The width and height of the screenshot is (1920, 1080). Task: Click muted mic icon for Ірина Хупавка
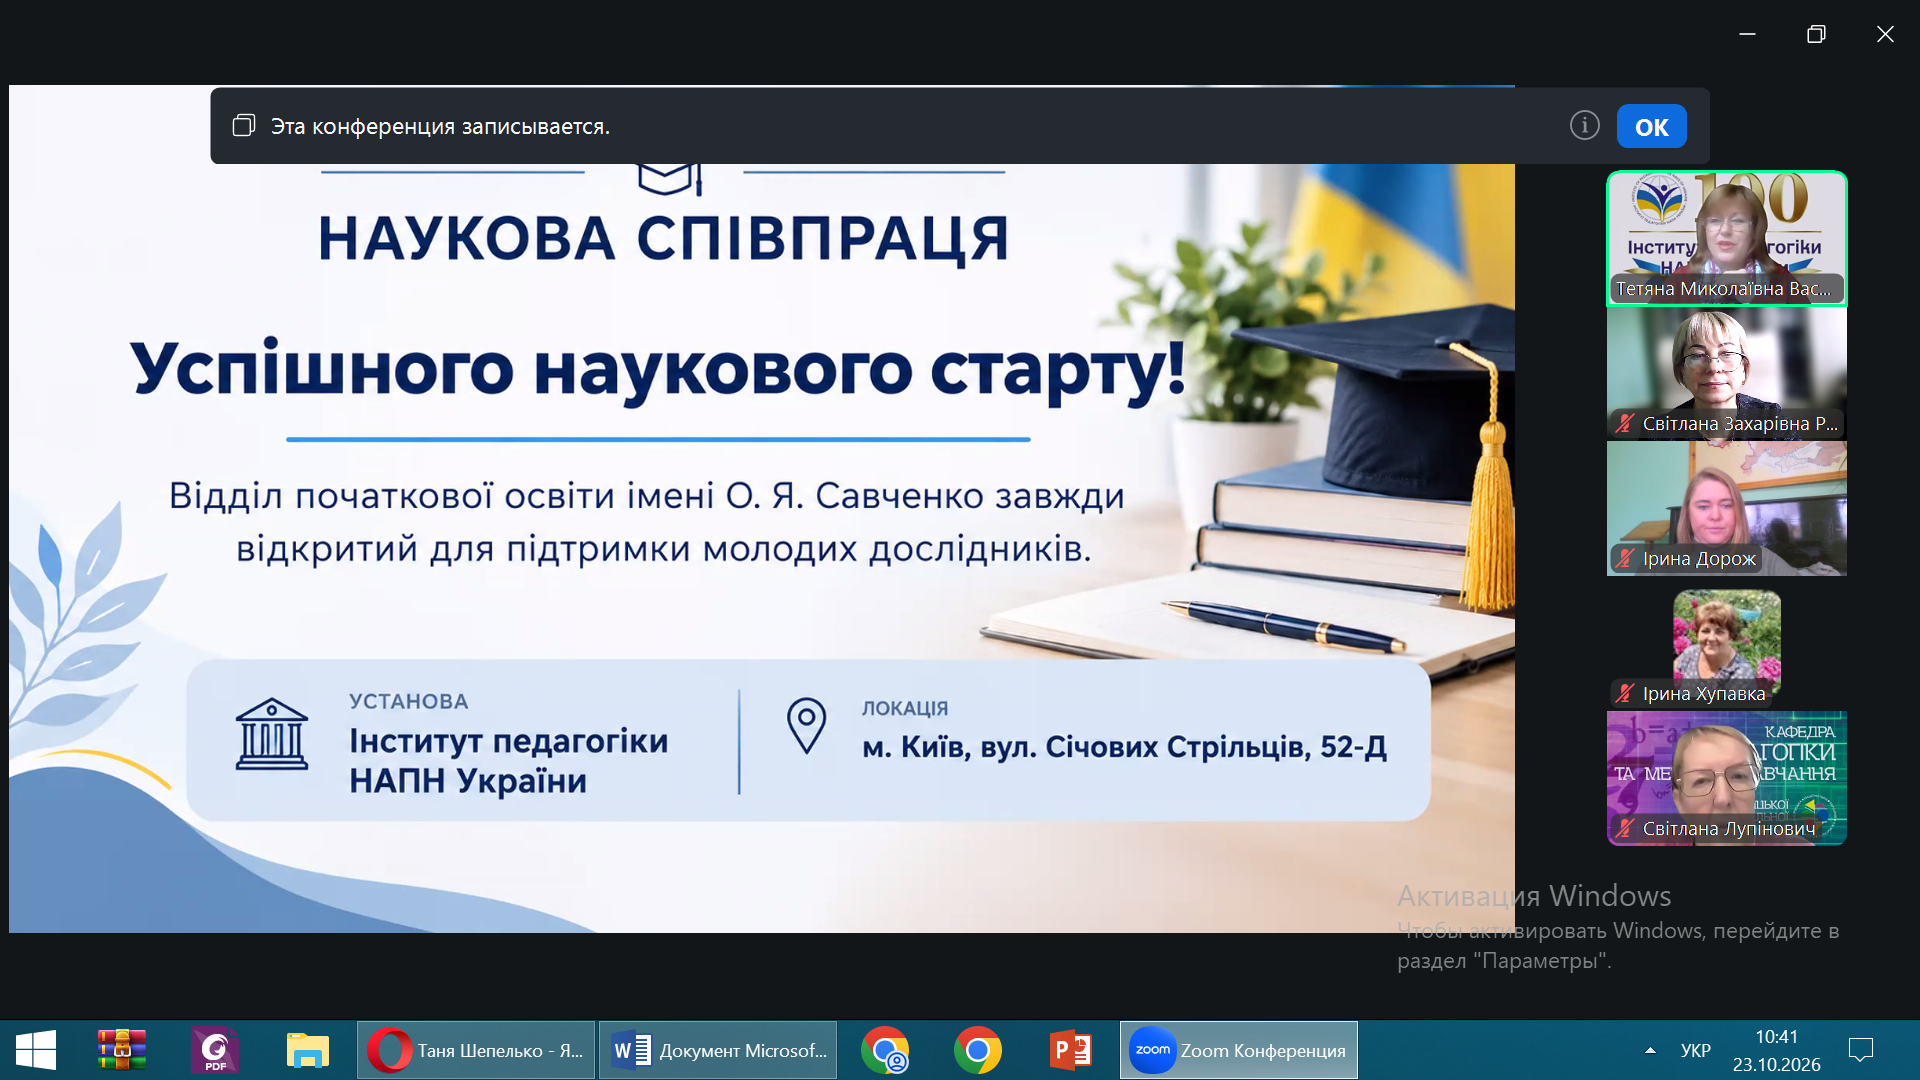pos(1625,693)
